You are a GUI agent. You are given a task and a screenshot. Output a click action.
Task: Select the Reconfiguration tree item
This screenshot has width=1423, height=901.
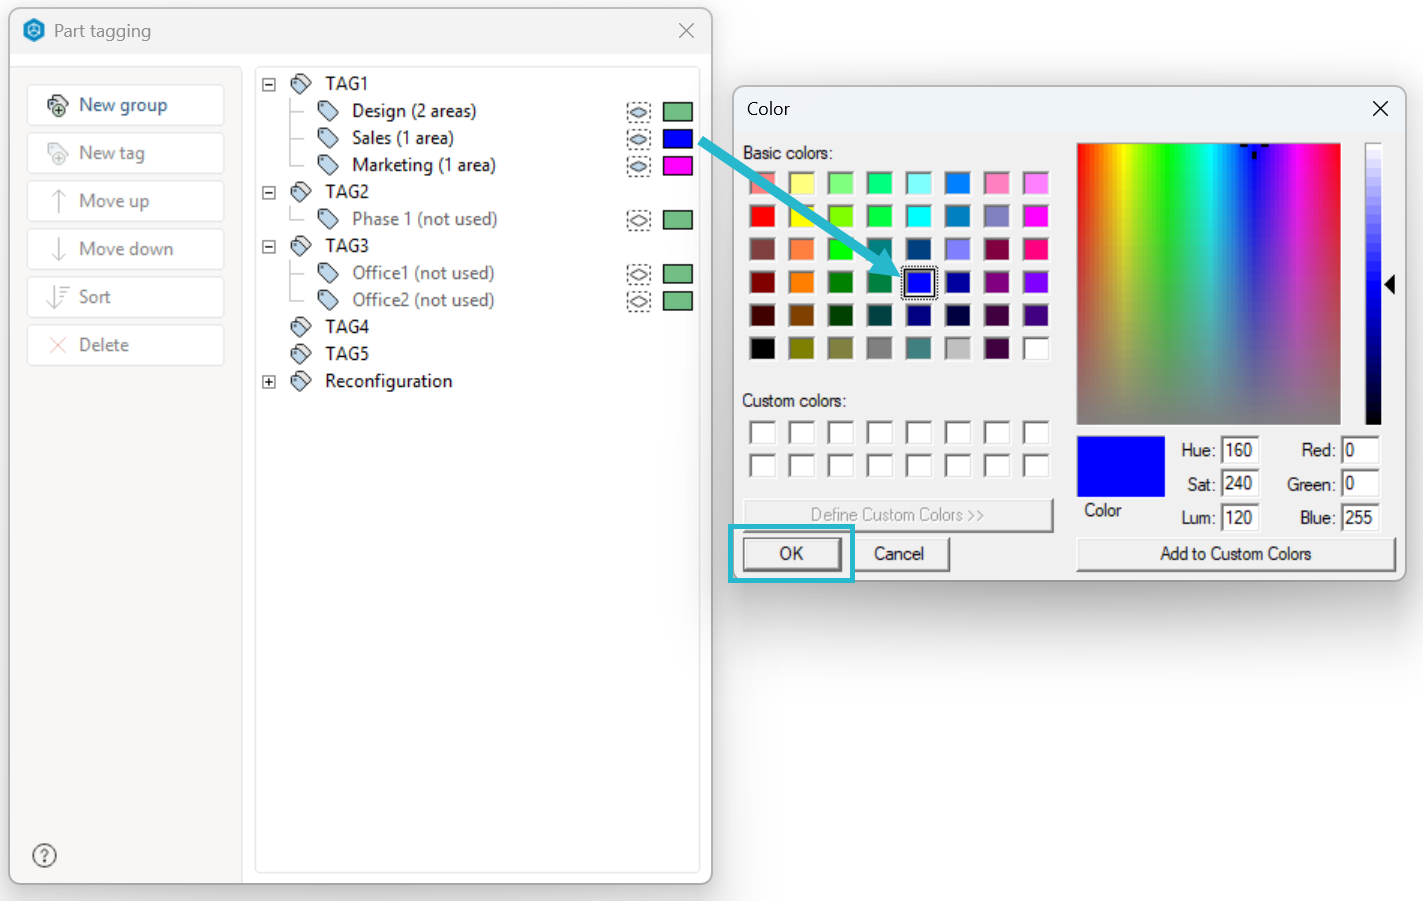click(389, 381)
